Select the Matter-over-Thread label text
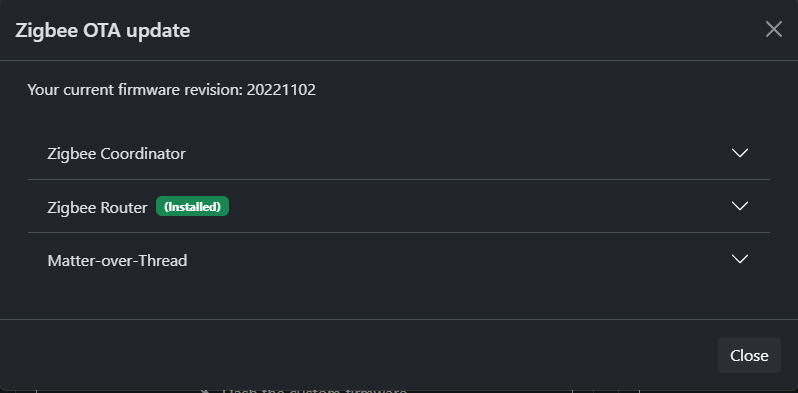Image resolution: width=798 pixels, height=393 pixels. coord(117,260)
